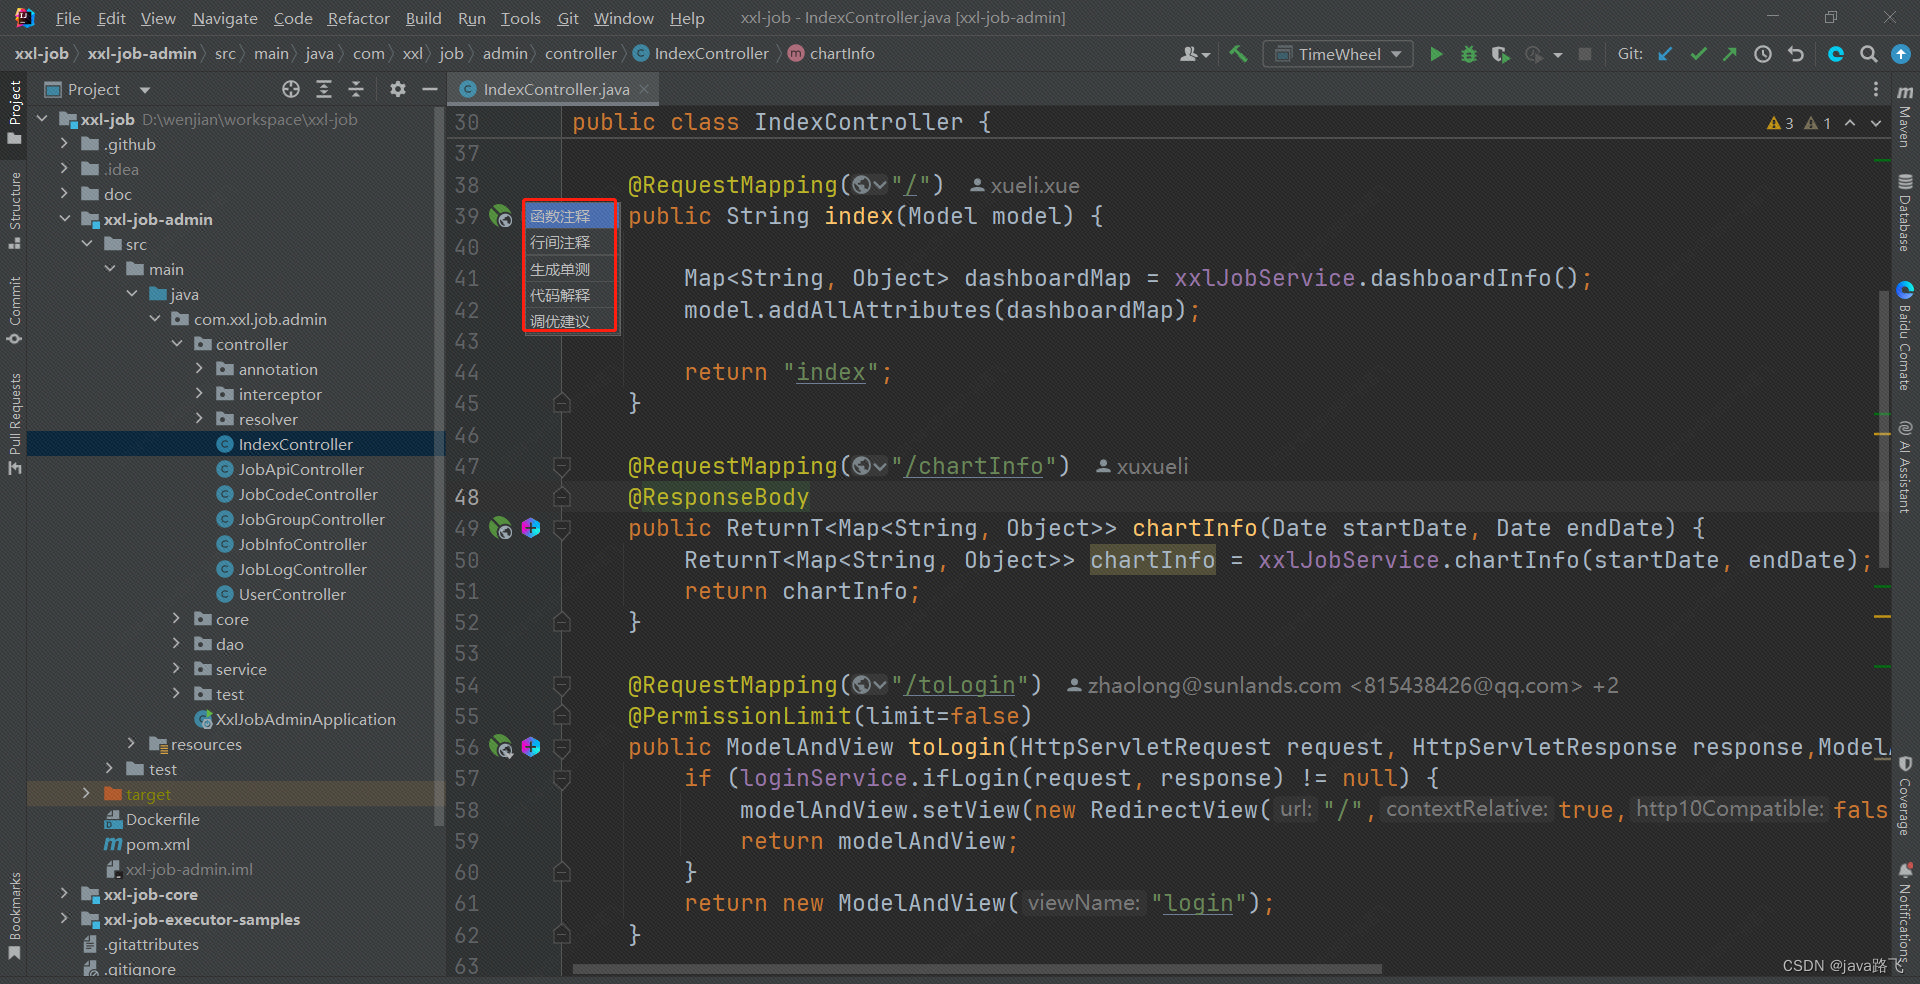Image resolution: width=1920 pixels, height=984 pixels.
Task: Click chartInfo in the breadcrumb bar
Action: 842,54
